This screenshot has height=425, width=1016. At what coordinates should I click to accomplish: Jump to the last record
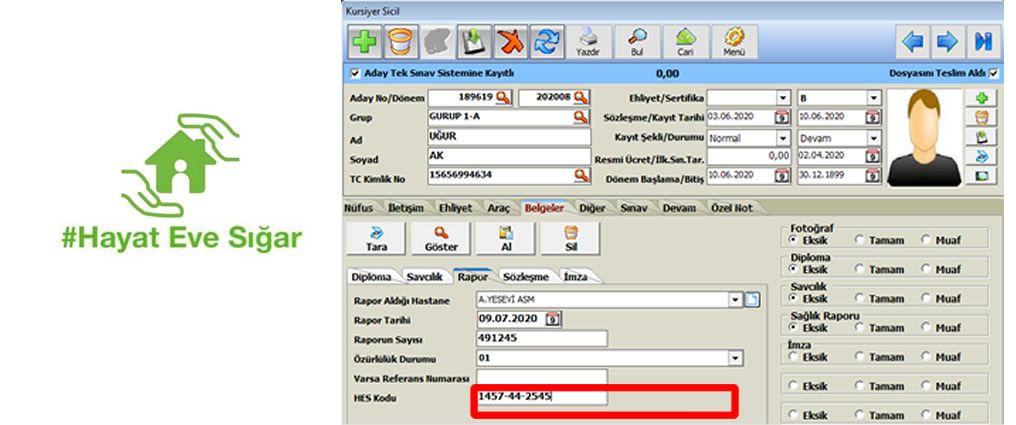click(x=984, y=43)
